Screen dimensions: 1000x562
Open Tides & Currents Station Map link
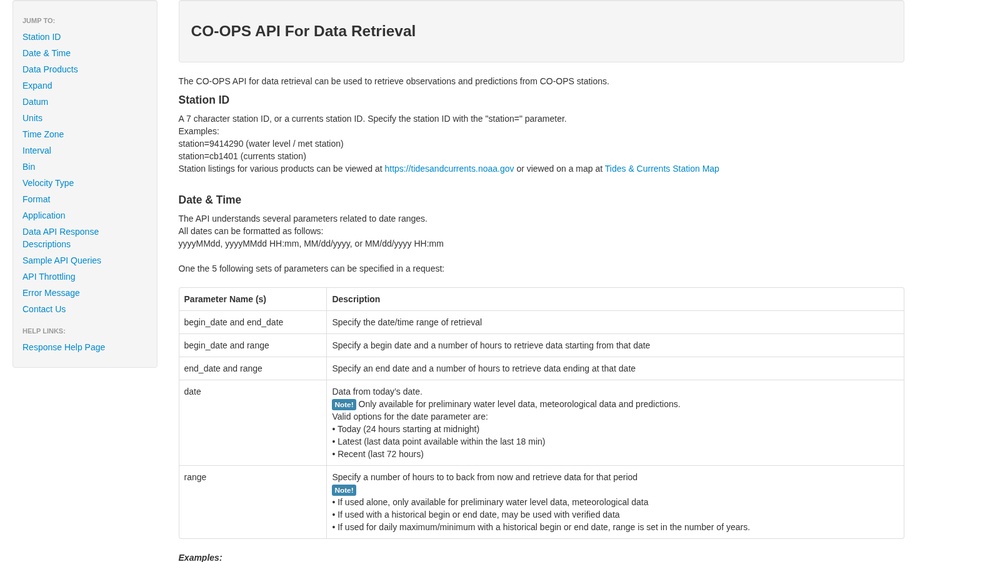[661, 169]
